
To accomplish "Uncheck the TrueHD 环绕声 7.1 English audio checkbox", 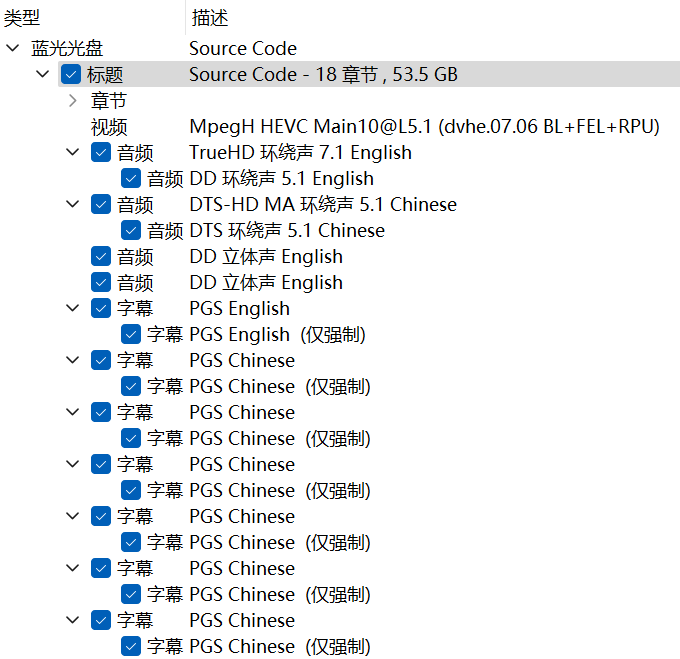I will [x=101, y=152].
